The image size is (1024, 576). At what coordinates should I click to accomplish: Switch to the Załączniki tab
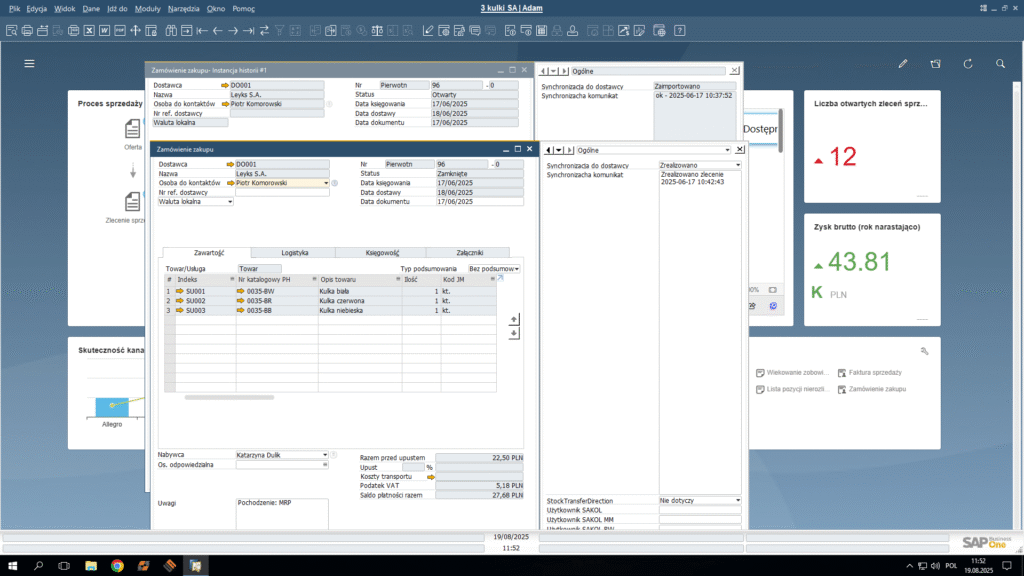coord(470,253)
